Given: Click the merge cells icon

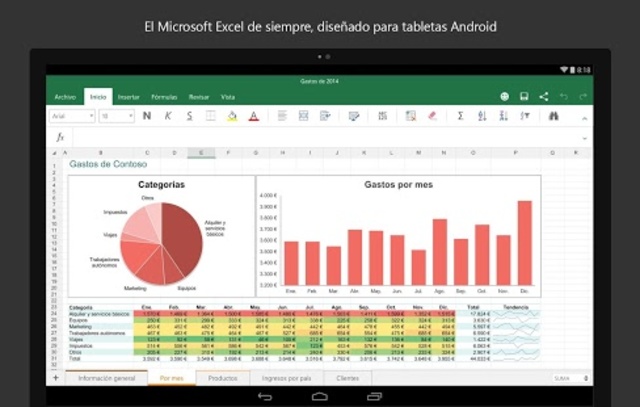Looking at the screenshot, I should [303, 116].
